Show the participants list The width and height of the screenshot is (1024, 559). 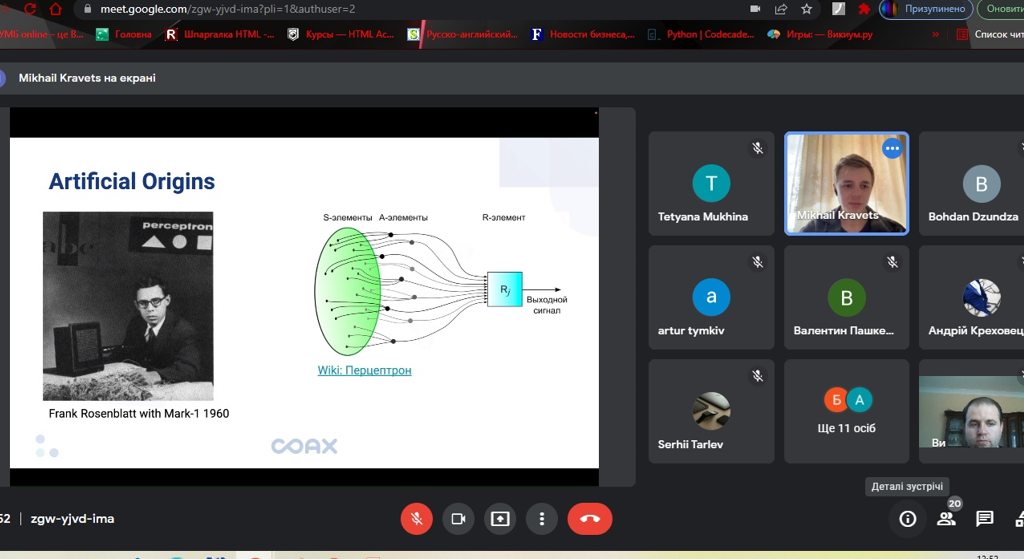[946, 519]
